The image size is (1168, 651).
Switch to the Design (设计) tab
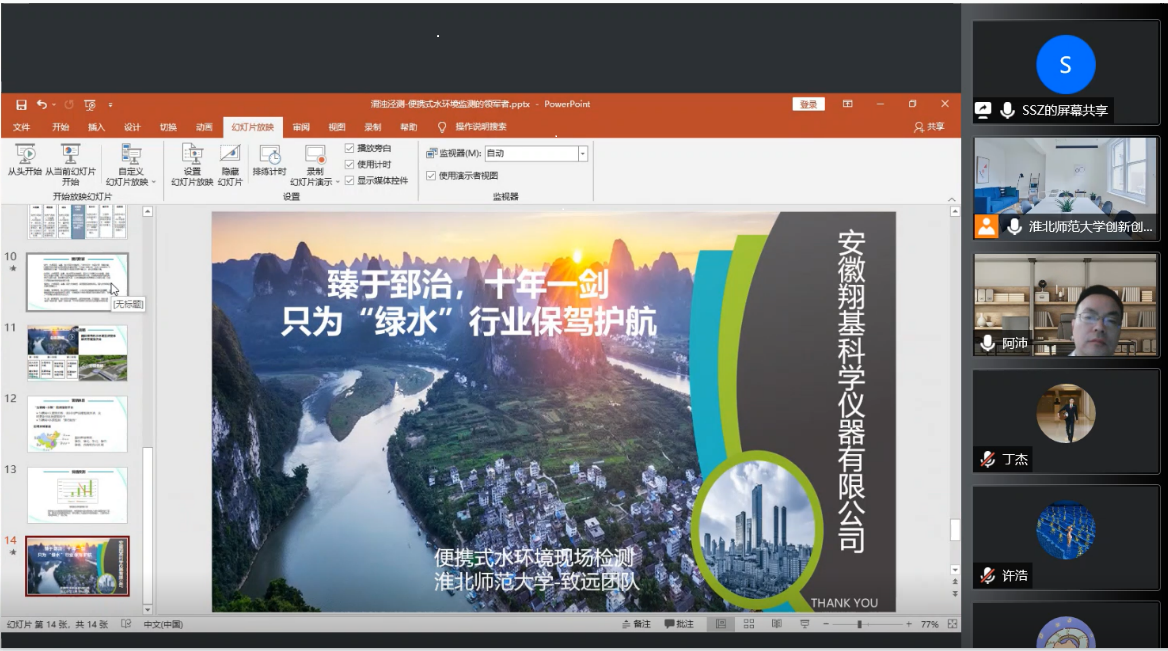pos(132,127)
